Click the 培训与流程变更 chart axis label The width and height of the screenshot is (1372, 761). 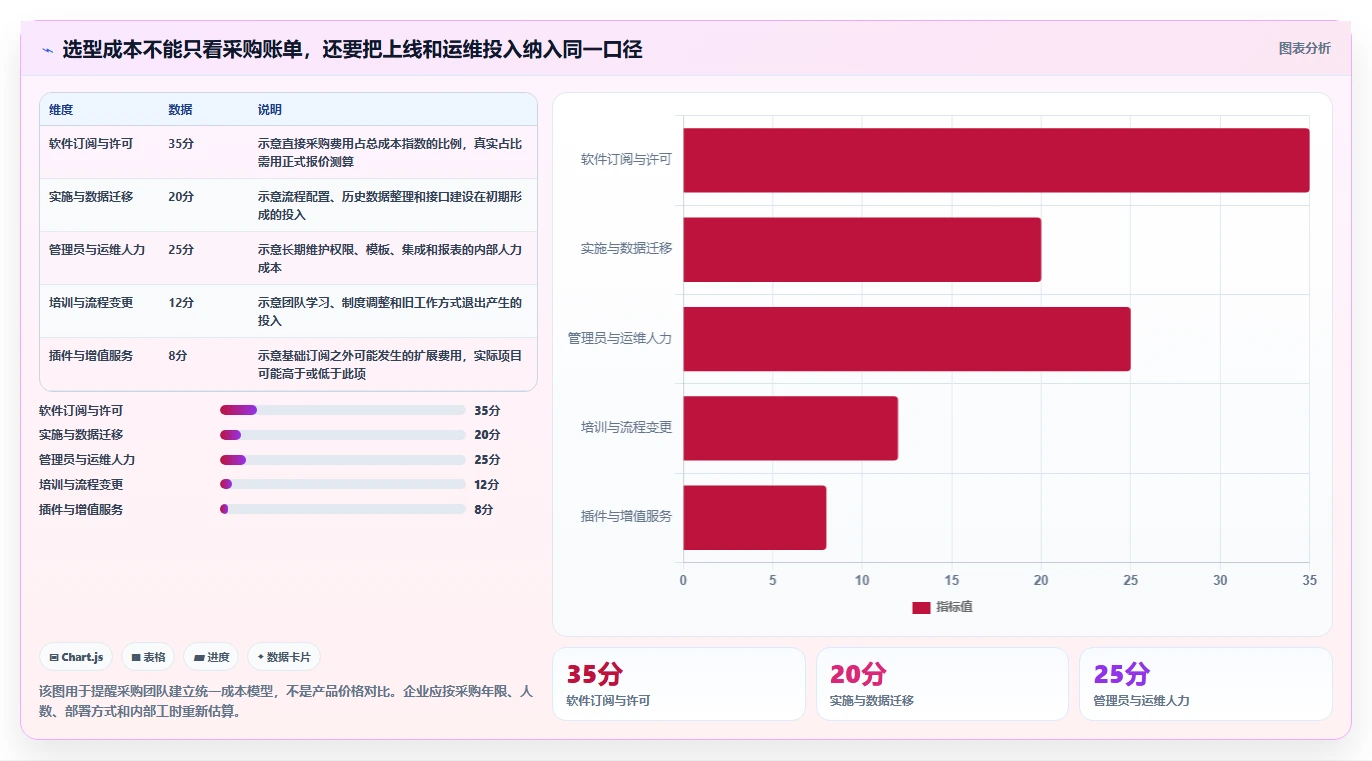point(626,428)
